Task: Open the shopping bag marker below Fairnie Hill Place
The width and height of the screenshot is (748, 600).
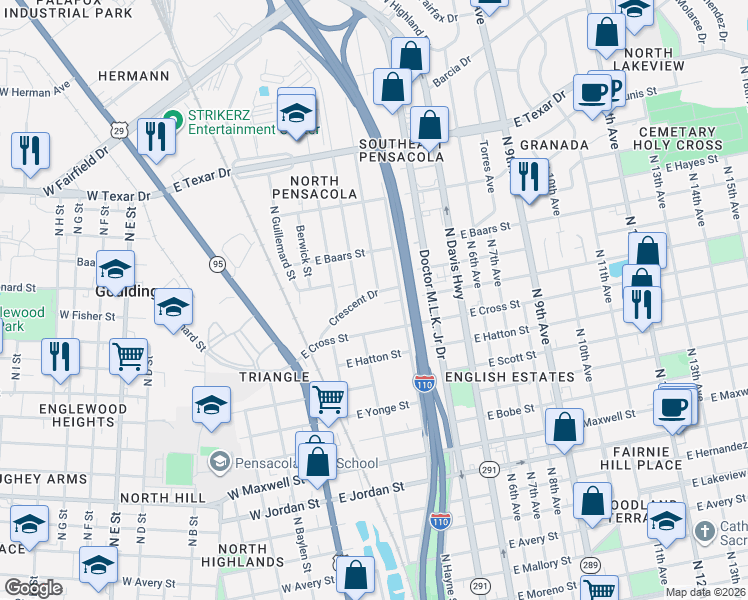Action: 592,504
